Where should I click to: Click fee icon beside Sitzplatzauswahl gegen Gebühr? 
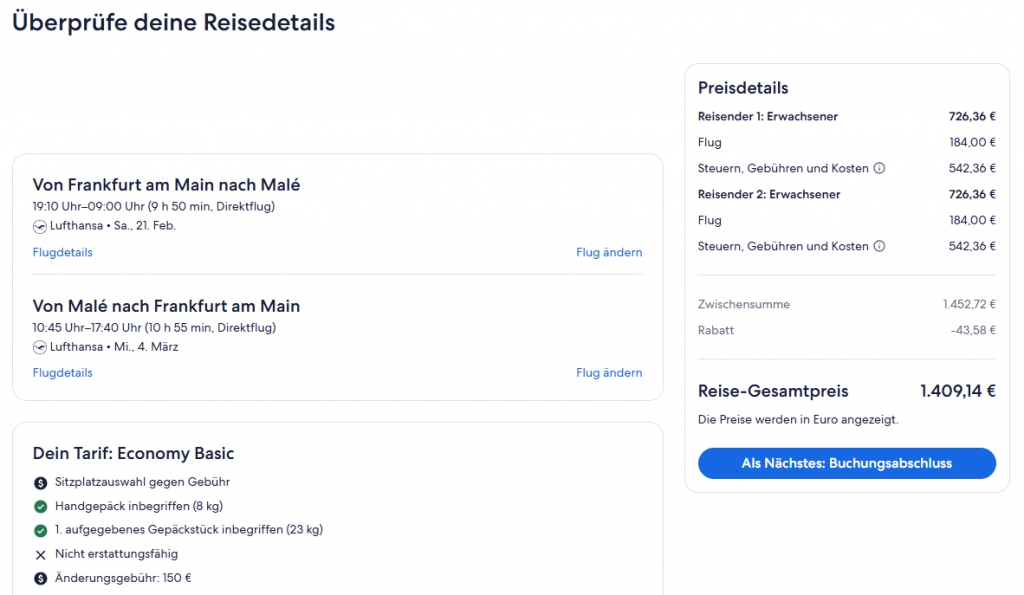point(41,482)
